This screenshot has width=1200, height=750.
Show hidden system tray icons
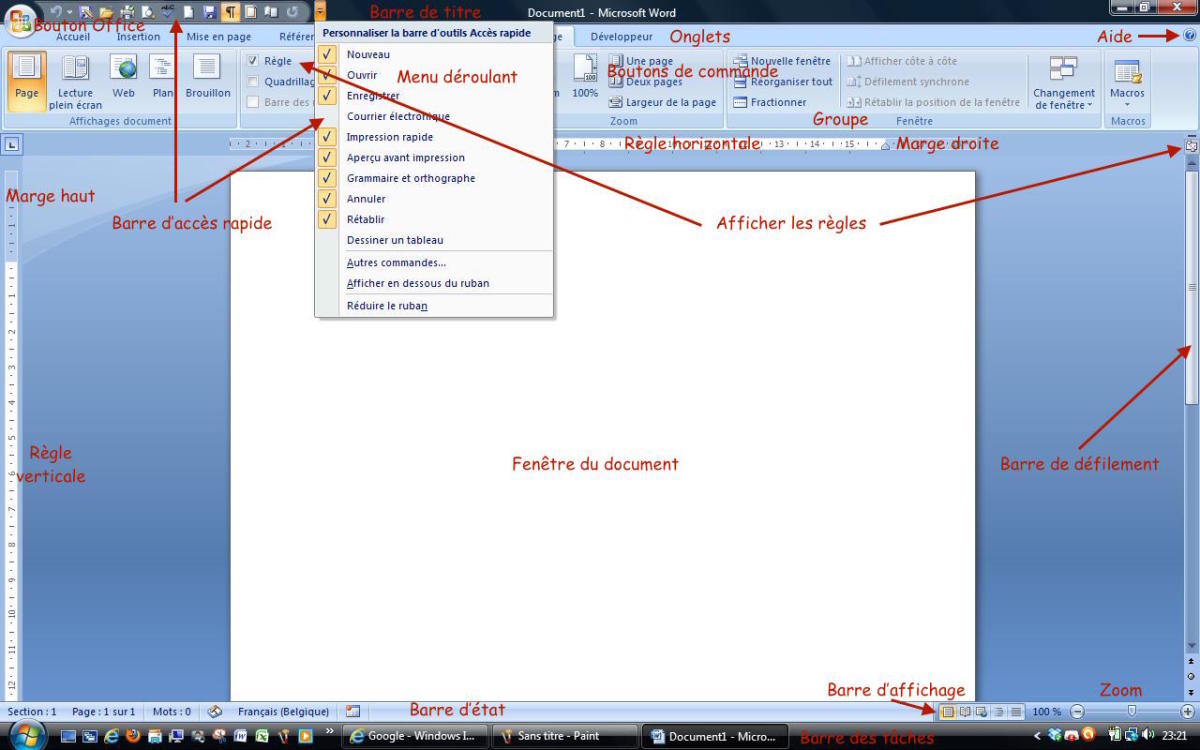[1036, 737]
